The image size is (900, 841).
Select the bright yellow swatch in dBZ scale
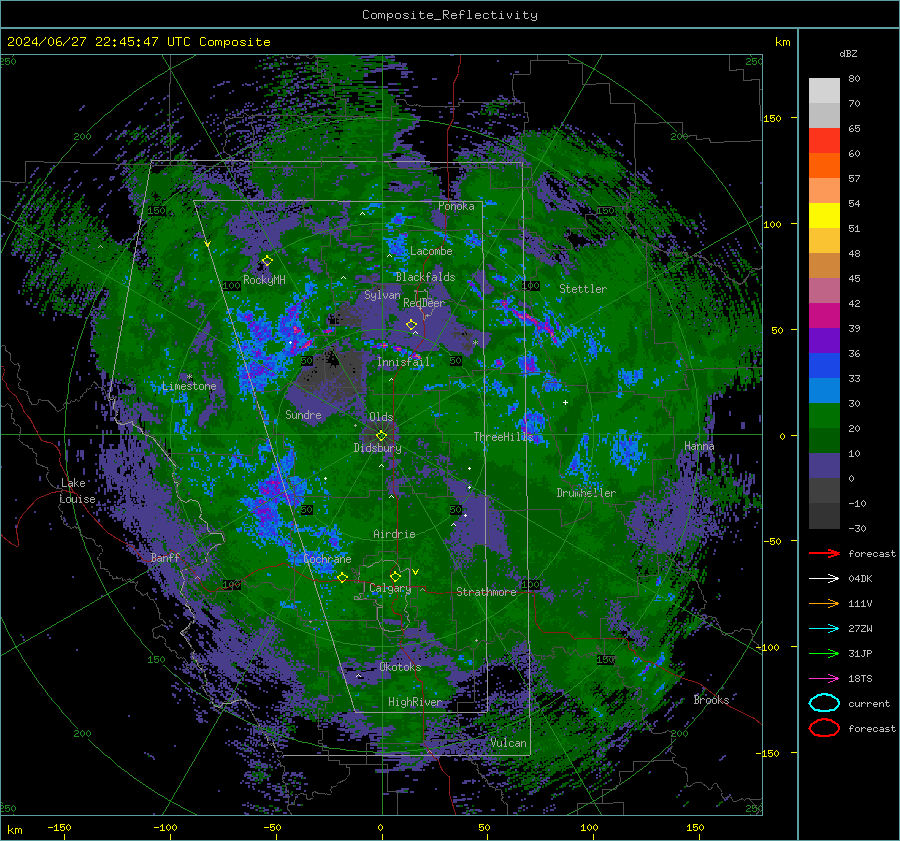(824, 216)
